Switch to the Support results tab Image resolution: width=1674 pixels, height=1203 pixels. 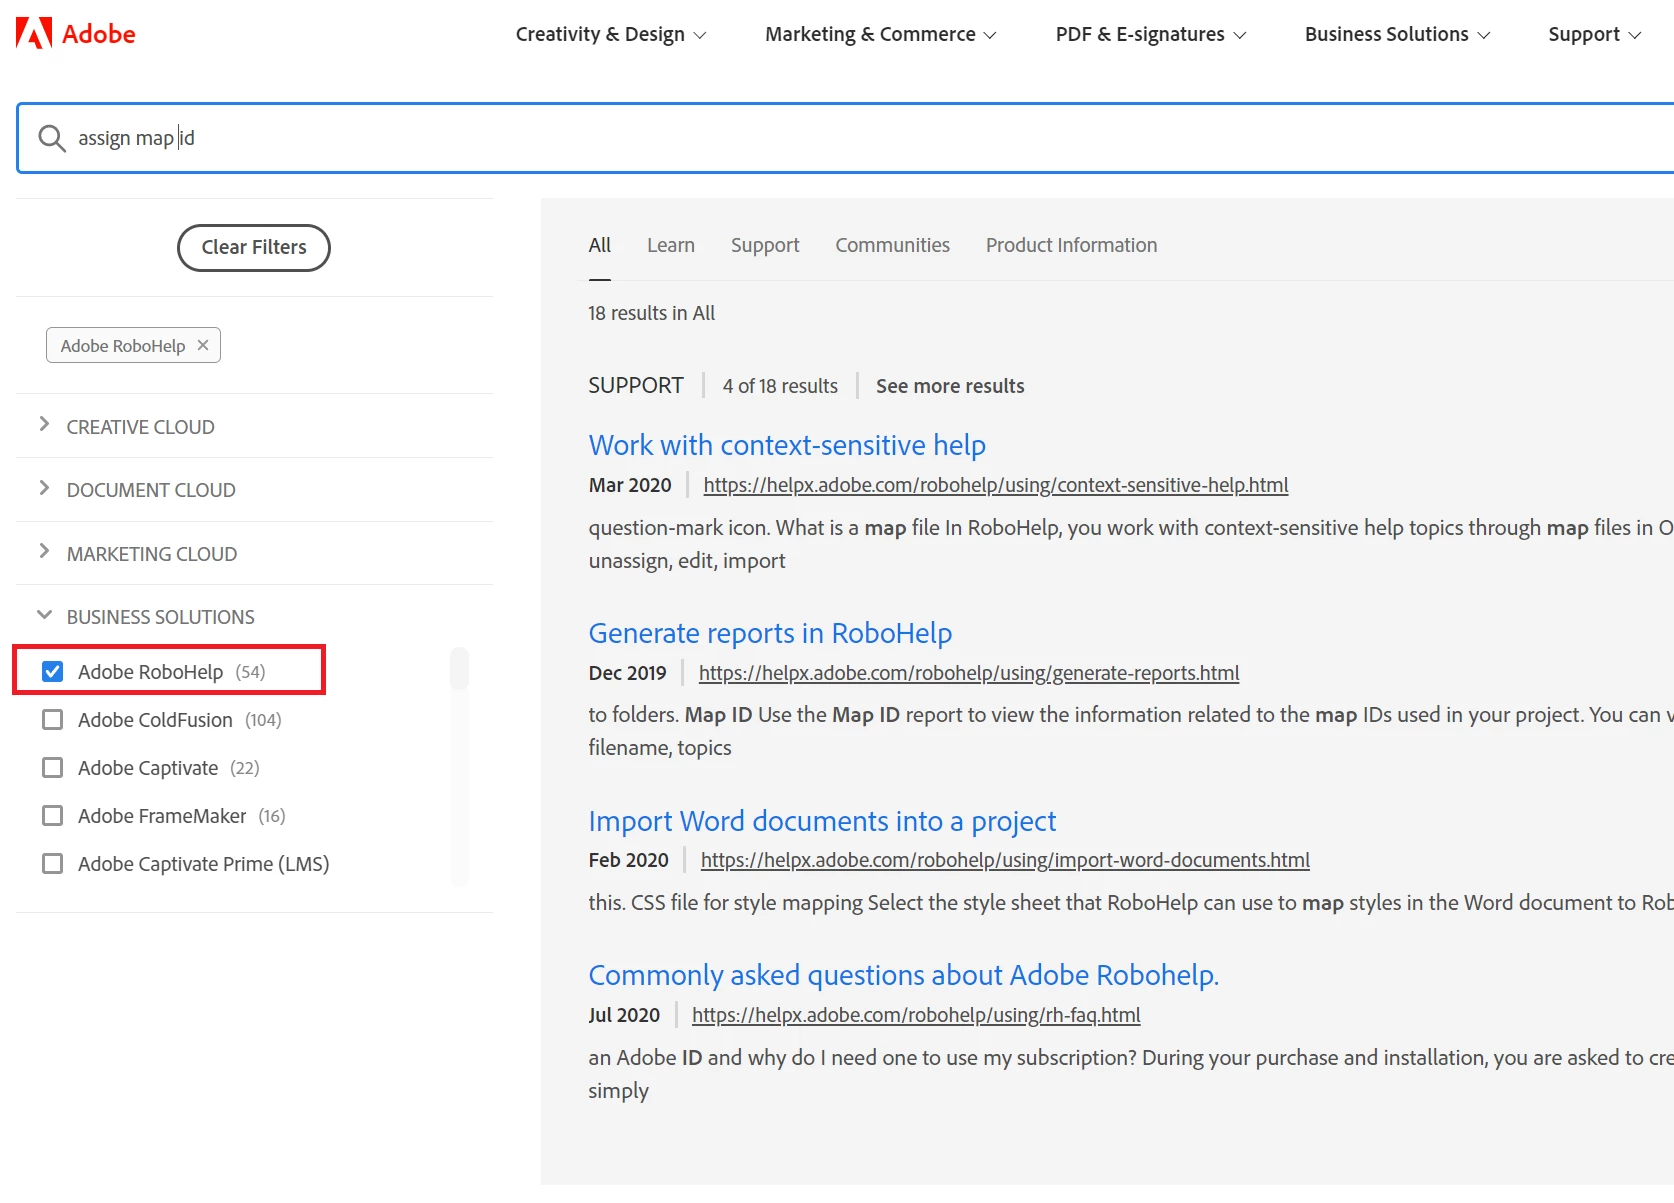pos(765,245)
